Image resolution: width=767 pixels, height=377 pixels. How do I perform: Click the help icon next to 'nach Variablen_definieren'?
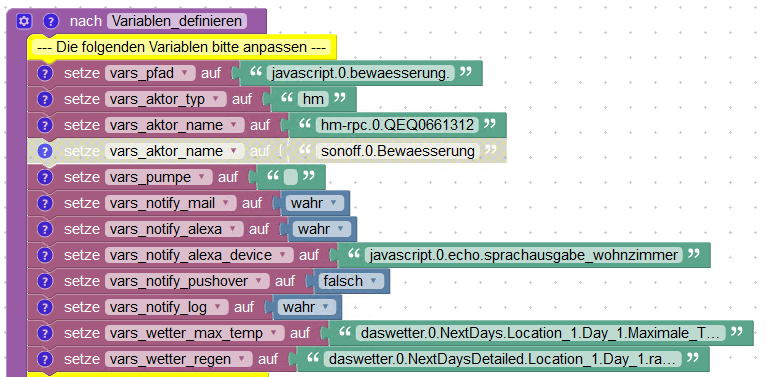coord(51,21)
